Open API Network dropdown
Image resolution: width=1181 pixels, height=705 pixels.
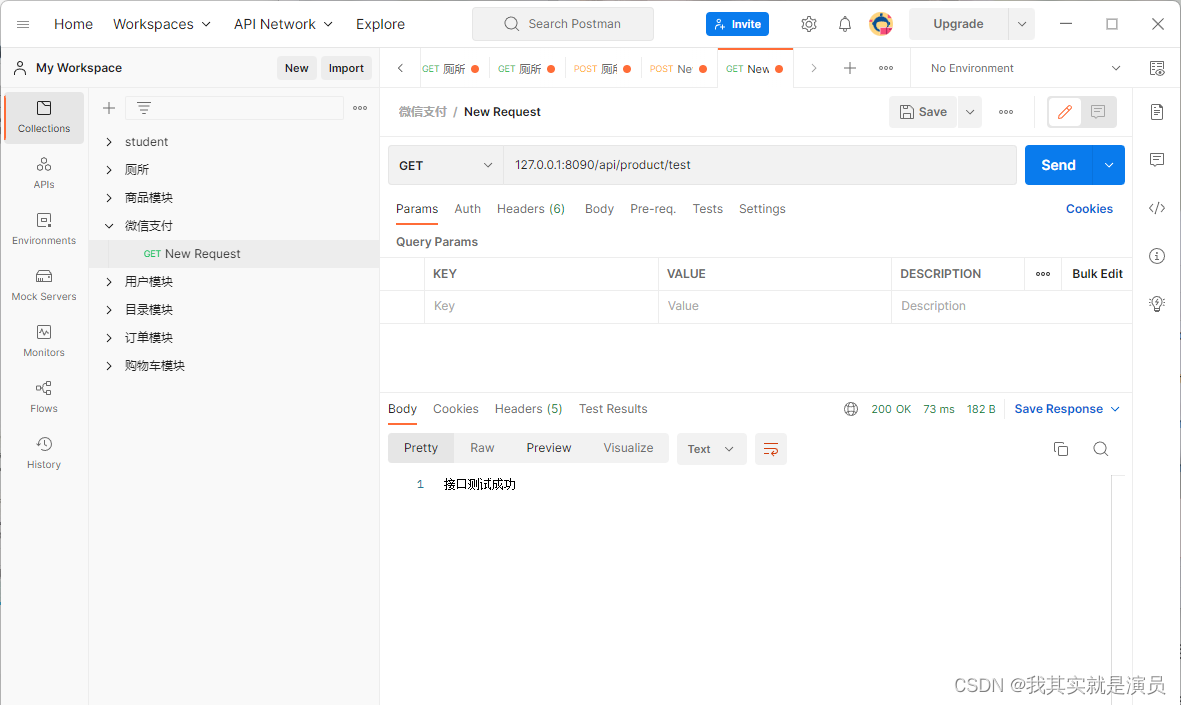pos(283,24)
